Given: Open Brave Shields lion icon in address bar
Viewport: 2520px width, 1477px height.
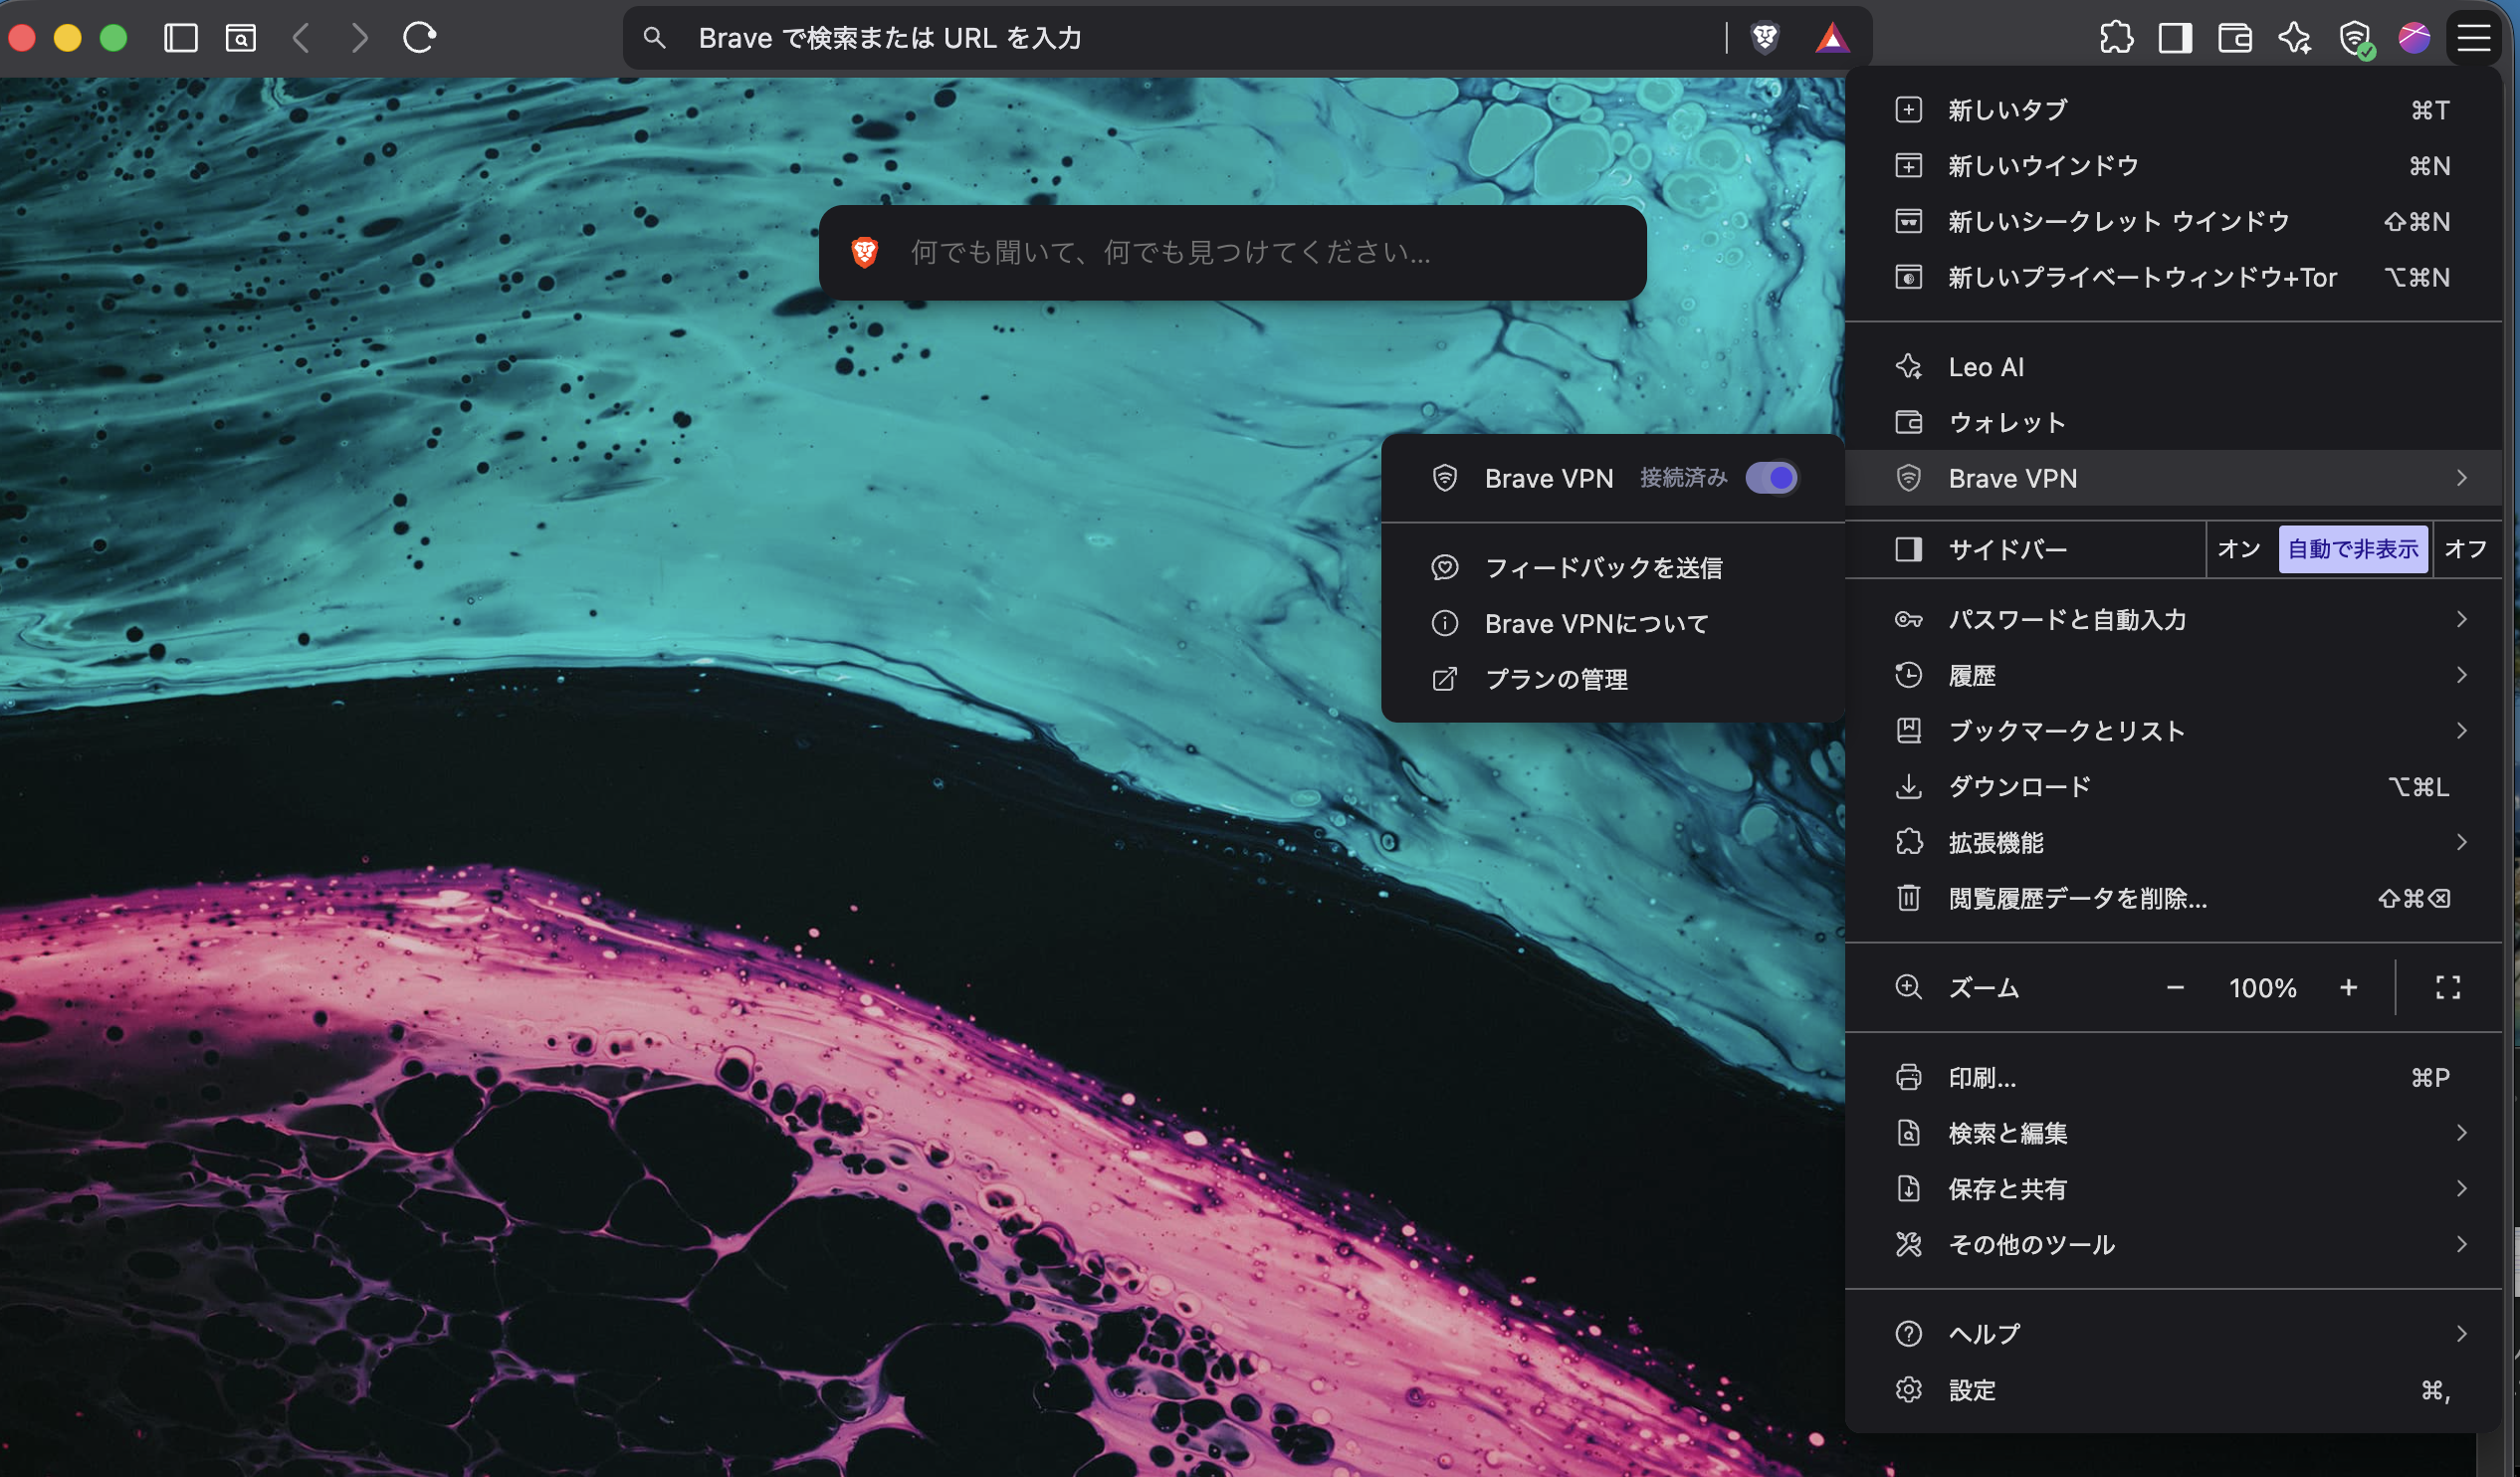Looking at the screenshot, I should click(x=1766, y=38).
